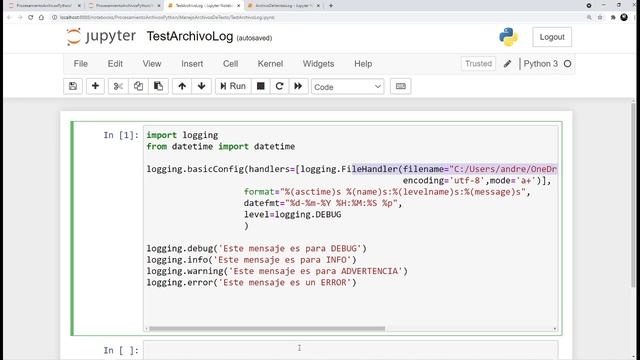The width and height of the screenshot is (640, 360).
Task: Open the Help menu
Action: tap(363, 64)
